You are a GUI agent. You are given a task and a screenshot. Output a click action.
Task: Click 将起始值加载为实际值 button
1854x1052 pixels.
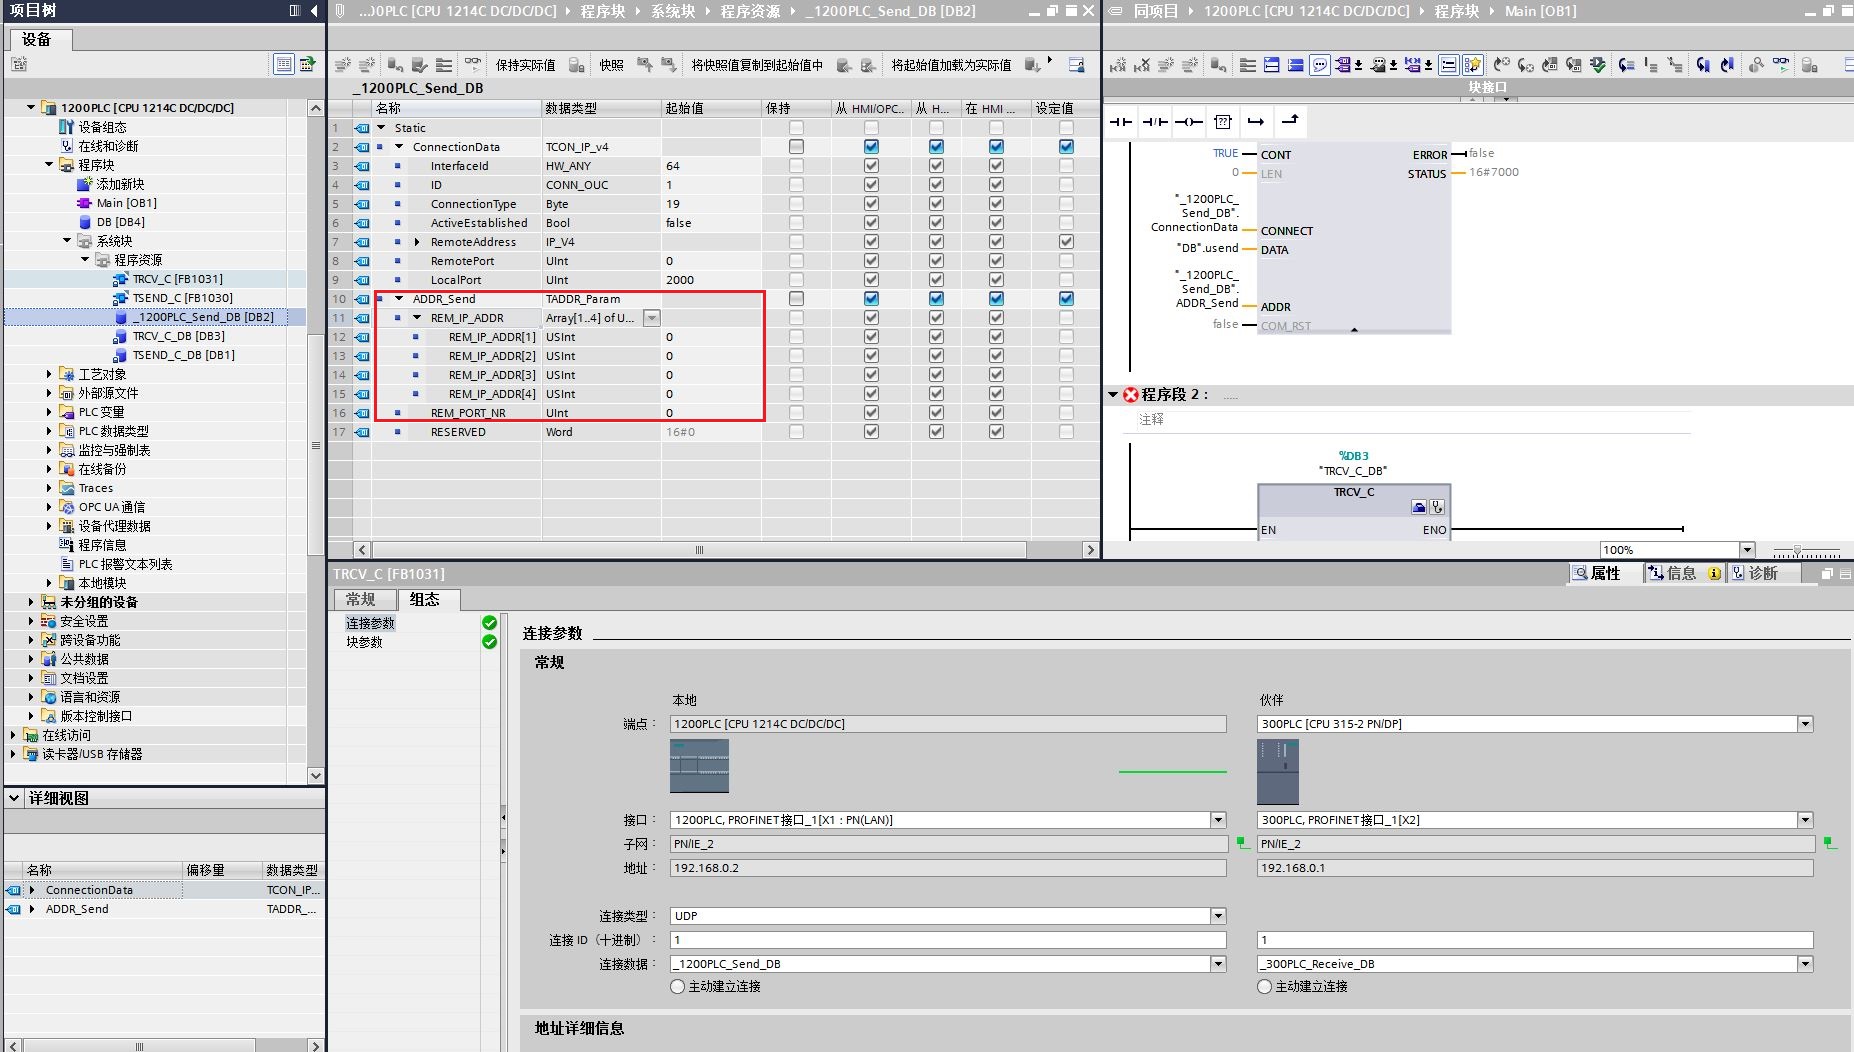(951, 65)
